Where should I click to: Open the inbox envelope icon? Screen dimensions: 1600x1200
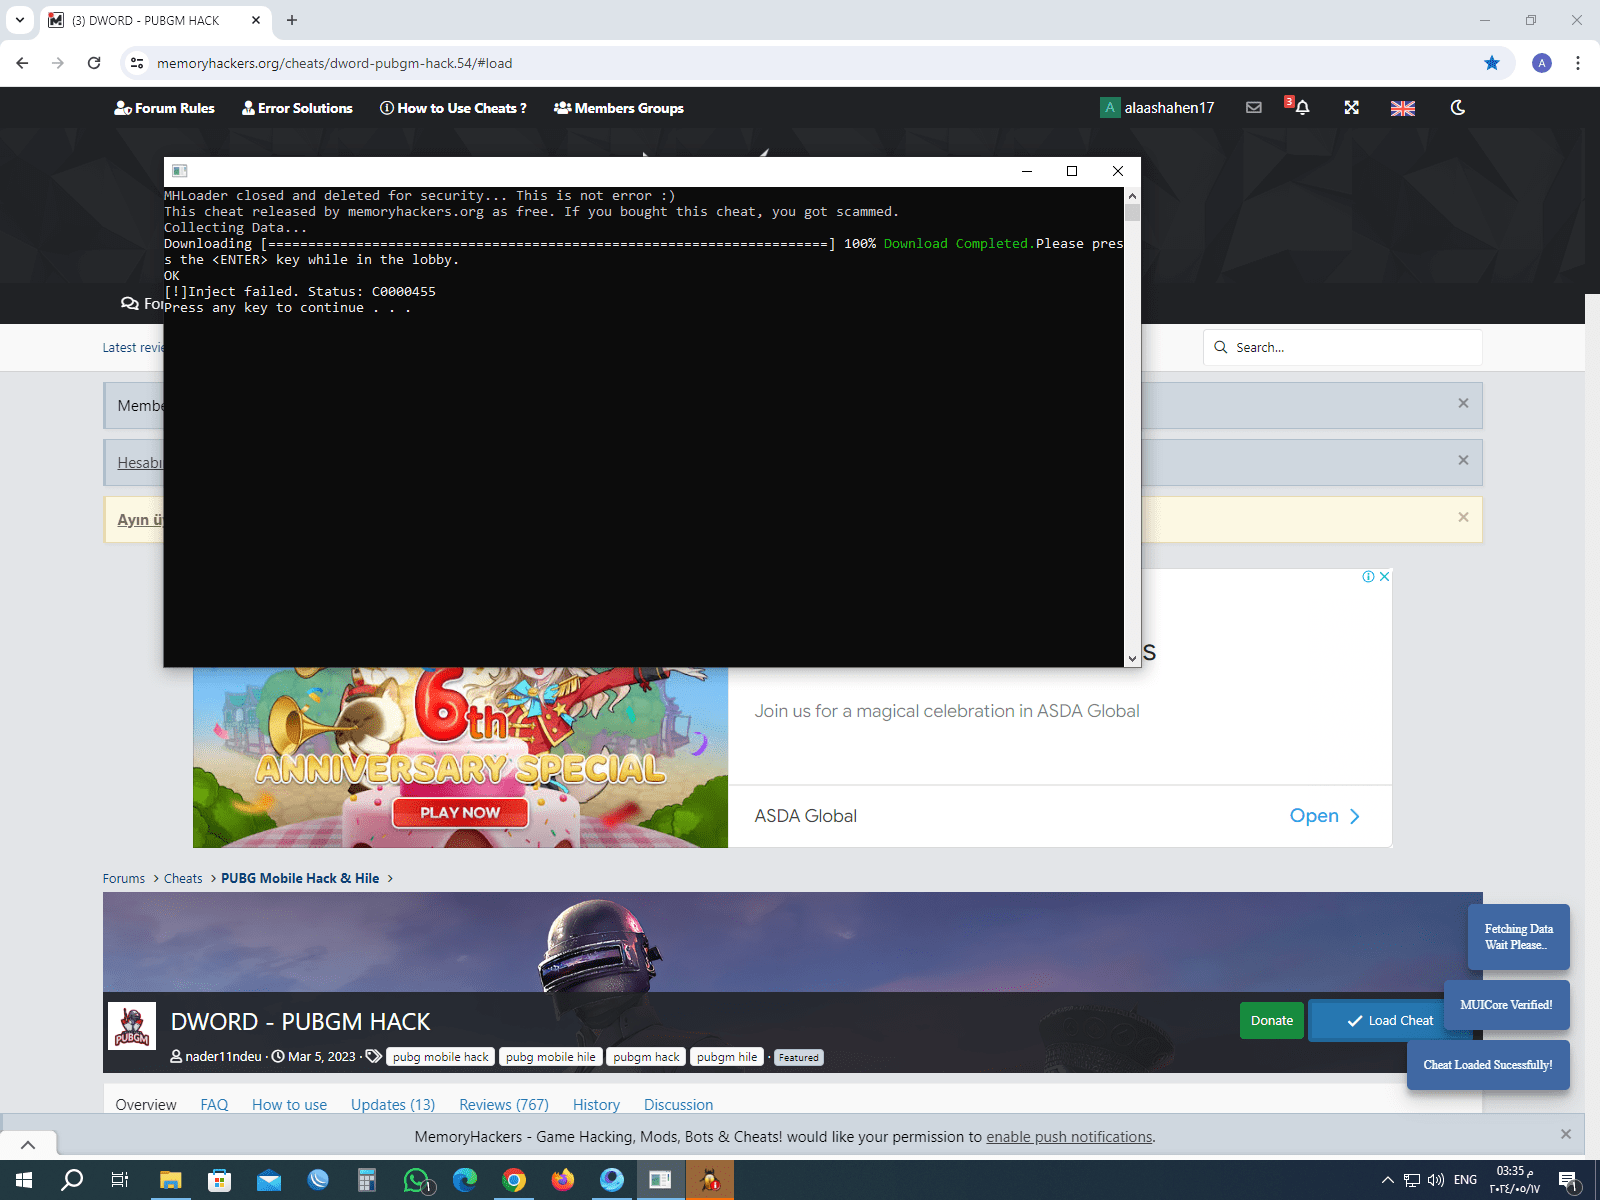(x=1253, y=107)
